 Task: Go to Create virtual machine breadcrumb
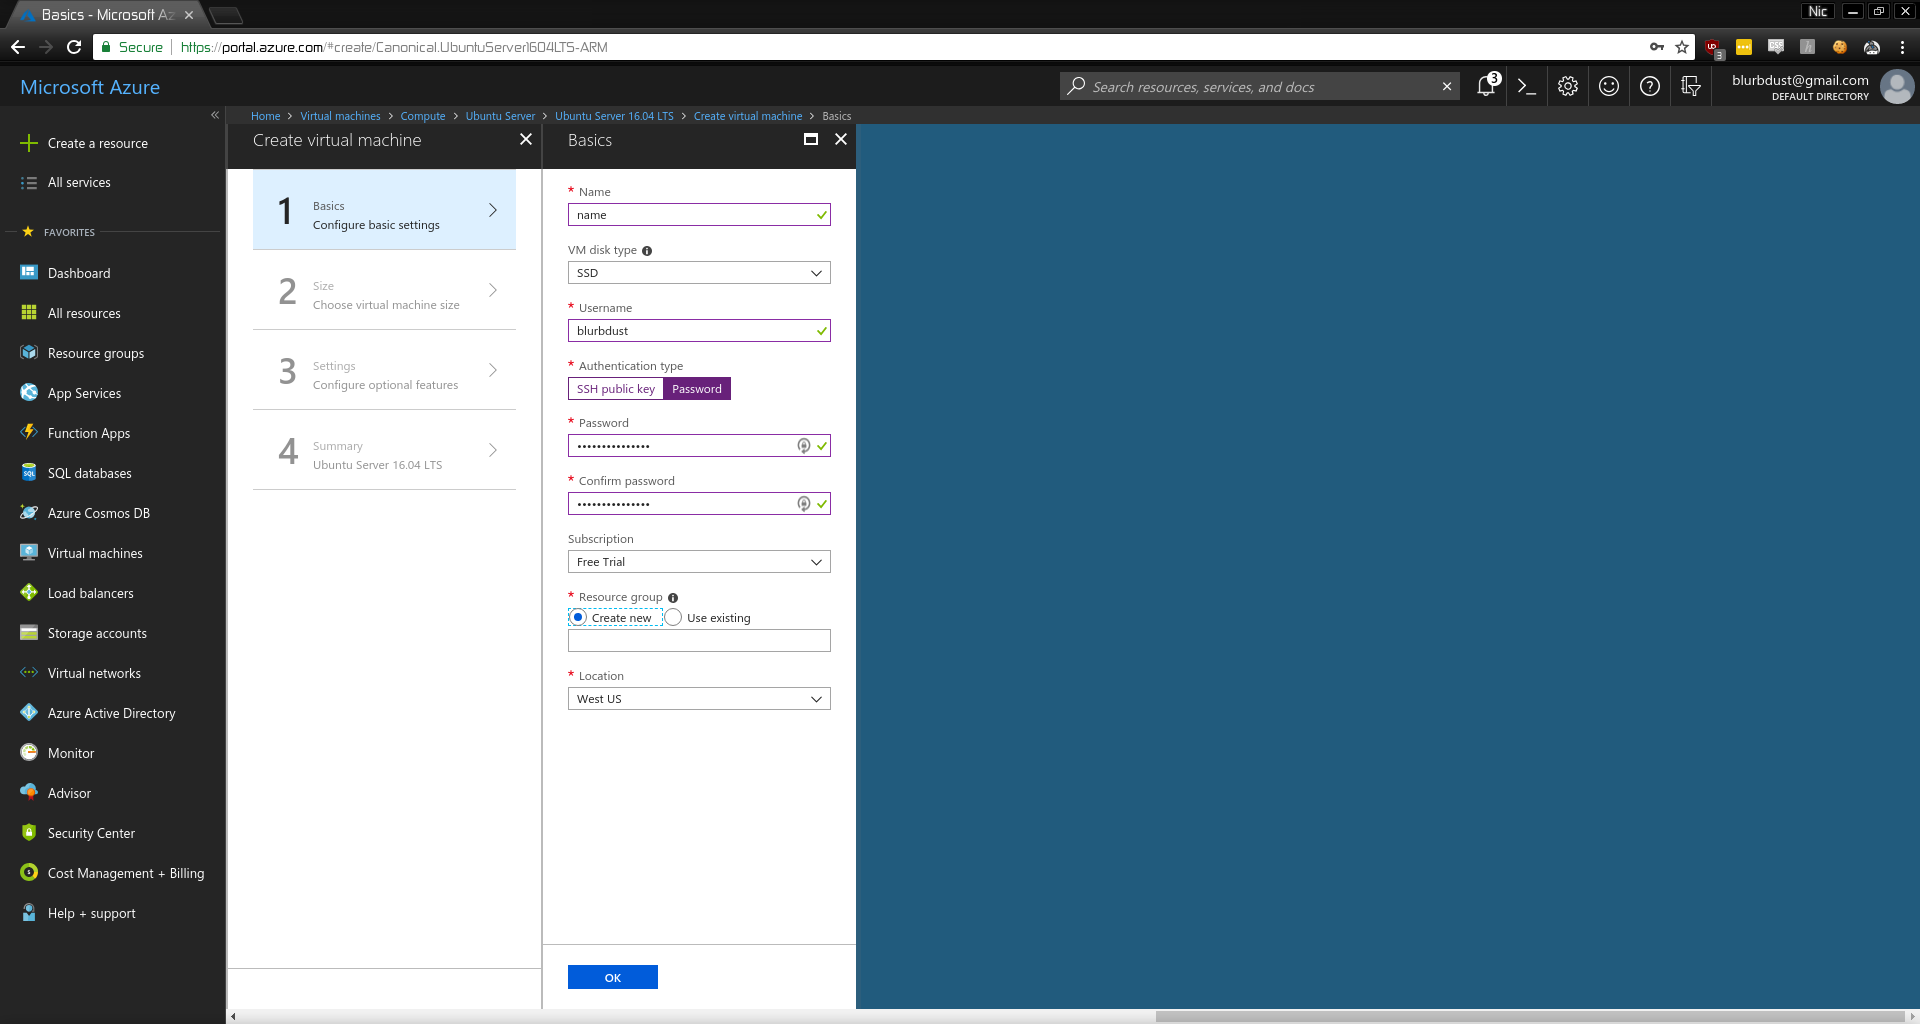(x=748, y=116)
